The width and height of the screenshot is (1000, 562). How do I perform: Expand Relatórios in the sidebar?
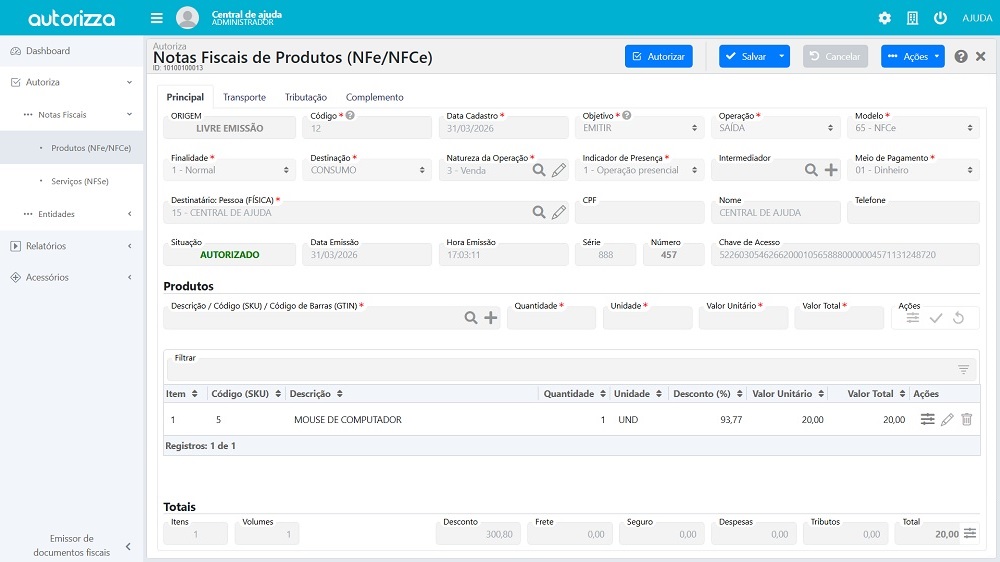coord(71,246)
